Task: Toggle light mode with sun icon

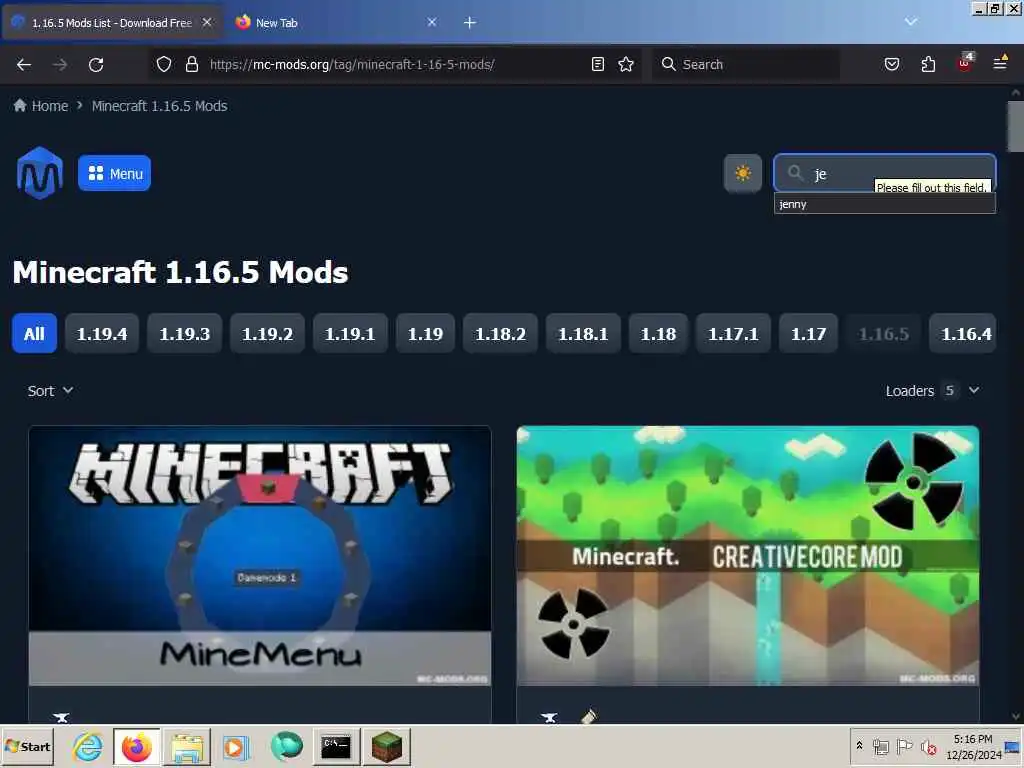Action: click(x=743, y=173)
